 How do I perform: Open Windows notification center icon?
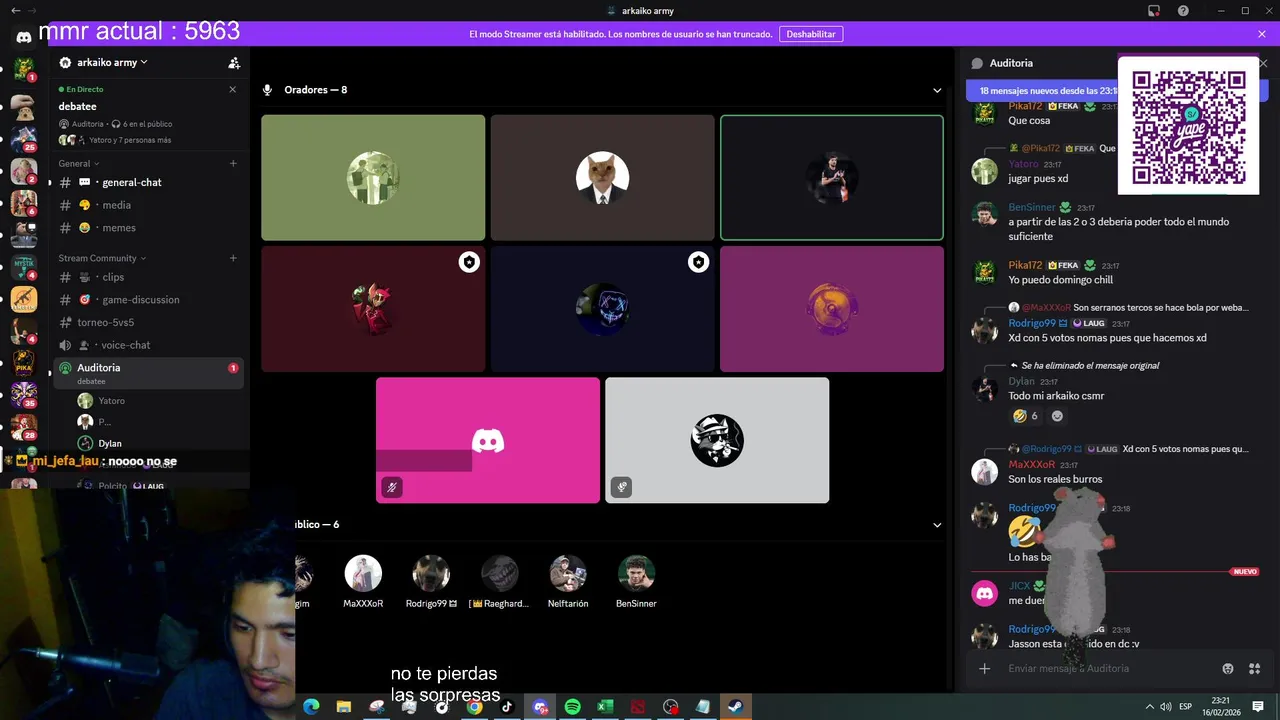pos(1258,707)
